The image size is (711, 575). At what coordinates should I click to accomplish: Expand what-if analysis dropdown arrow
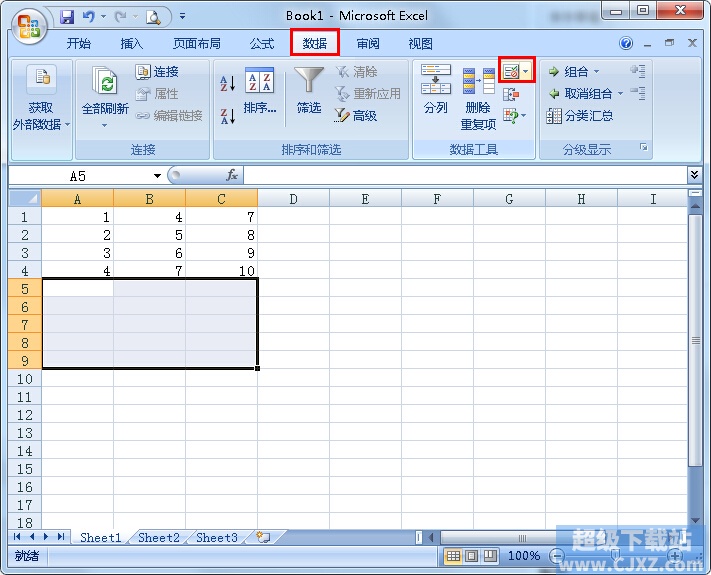coord(524,116)
